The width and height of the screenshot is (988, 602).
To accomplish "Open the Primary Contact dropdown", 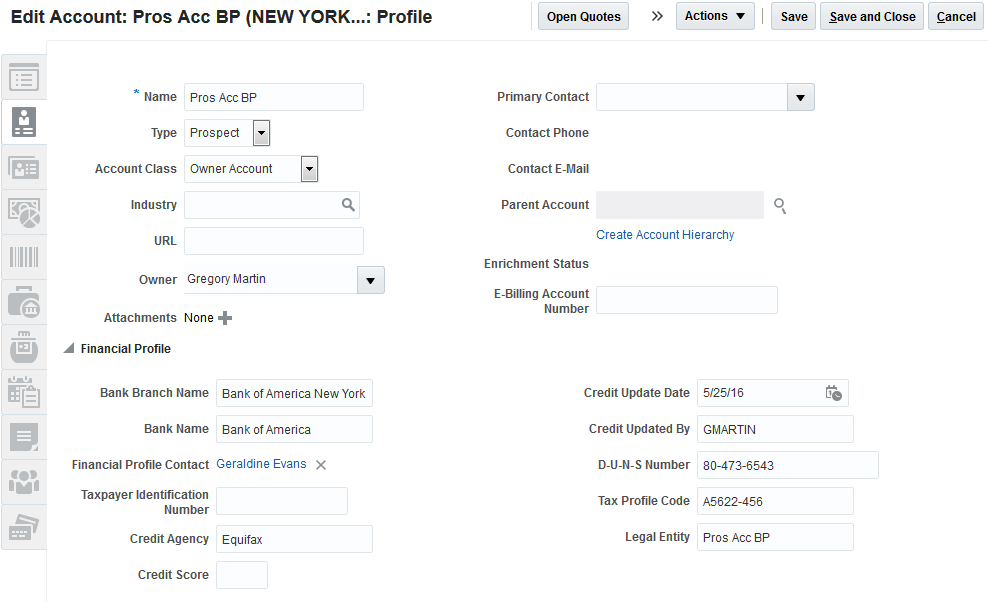I will point(800,97).
